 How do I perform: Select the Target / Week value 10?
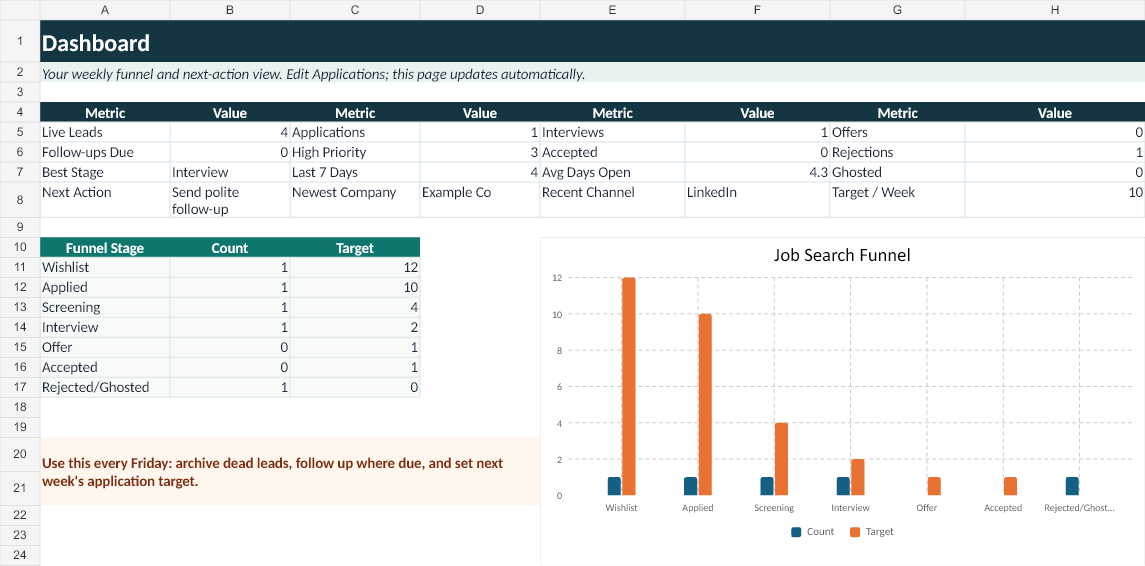click(1054, 199)
